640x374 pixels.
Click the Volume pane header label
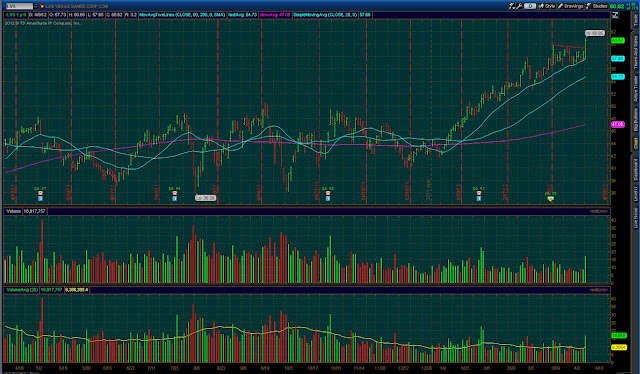[13, 211]
